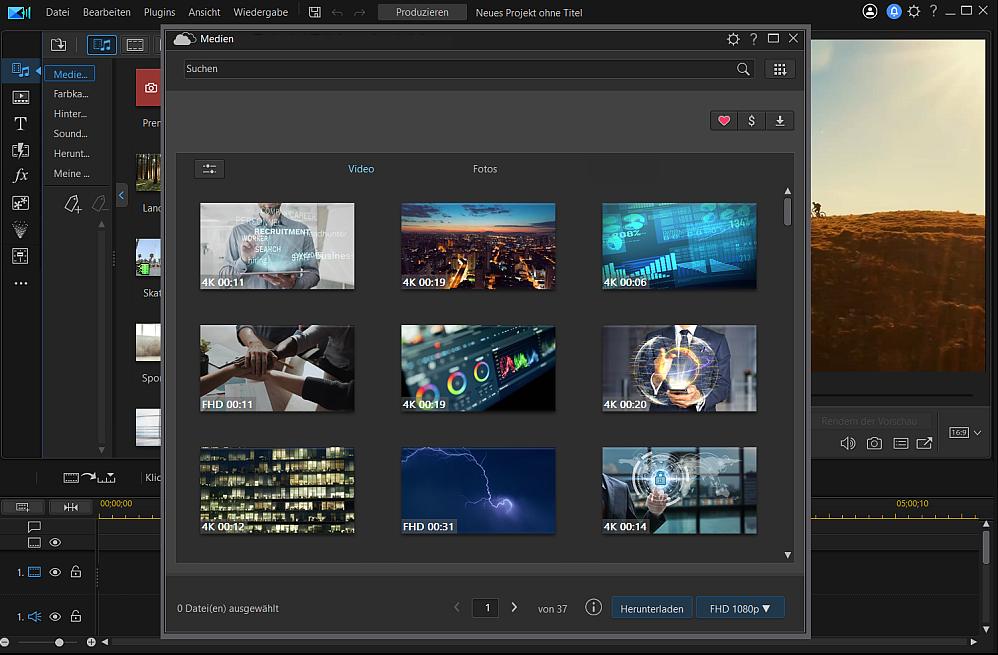Open the Datei menu
This screenshot has height=655, width=998.
click(57, 12)
